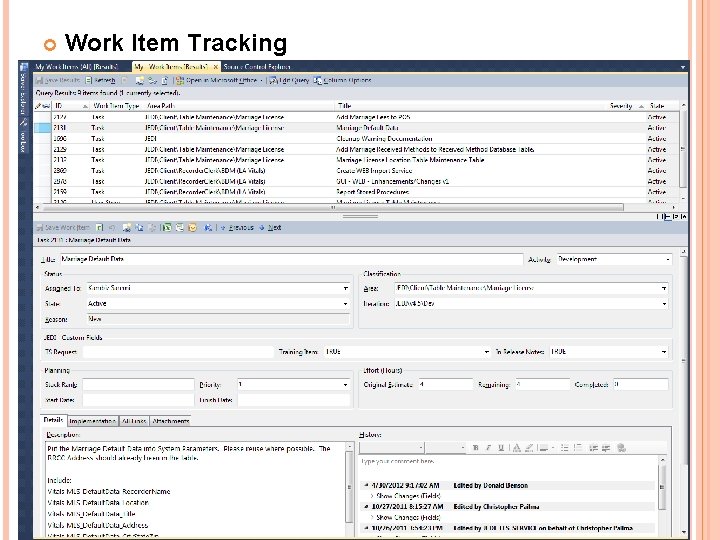The height and width of the screenshot is (540, 720).
Task: Open the Training Item dropdown
Action: [x=487, y=352]
